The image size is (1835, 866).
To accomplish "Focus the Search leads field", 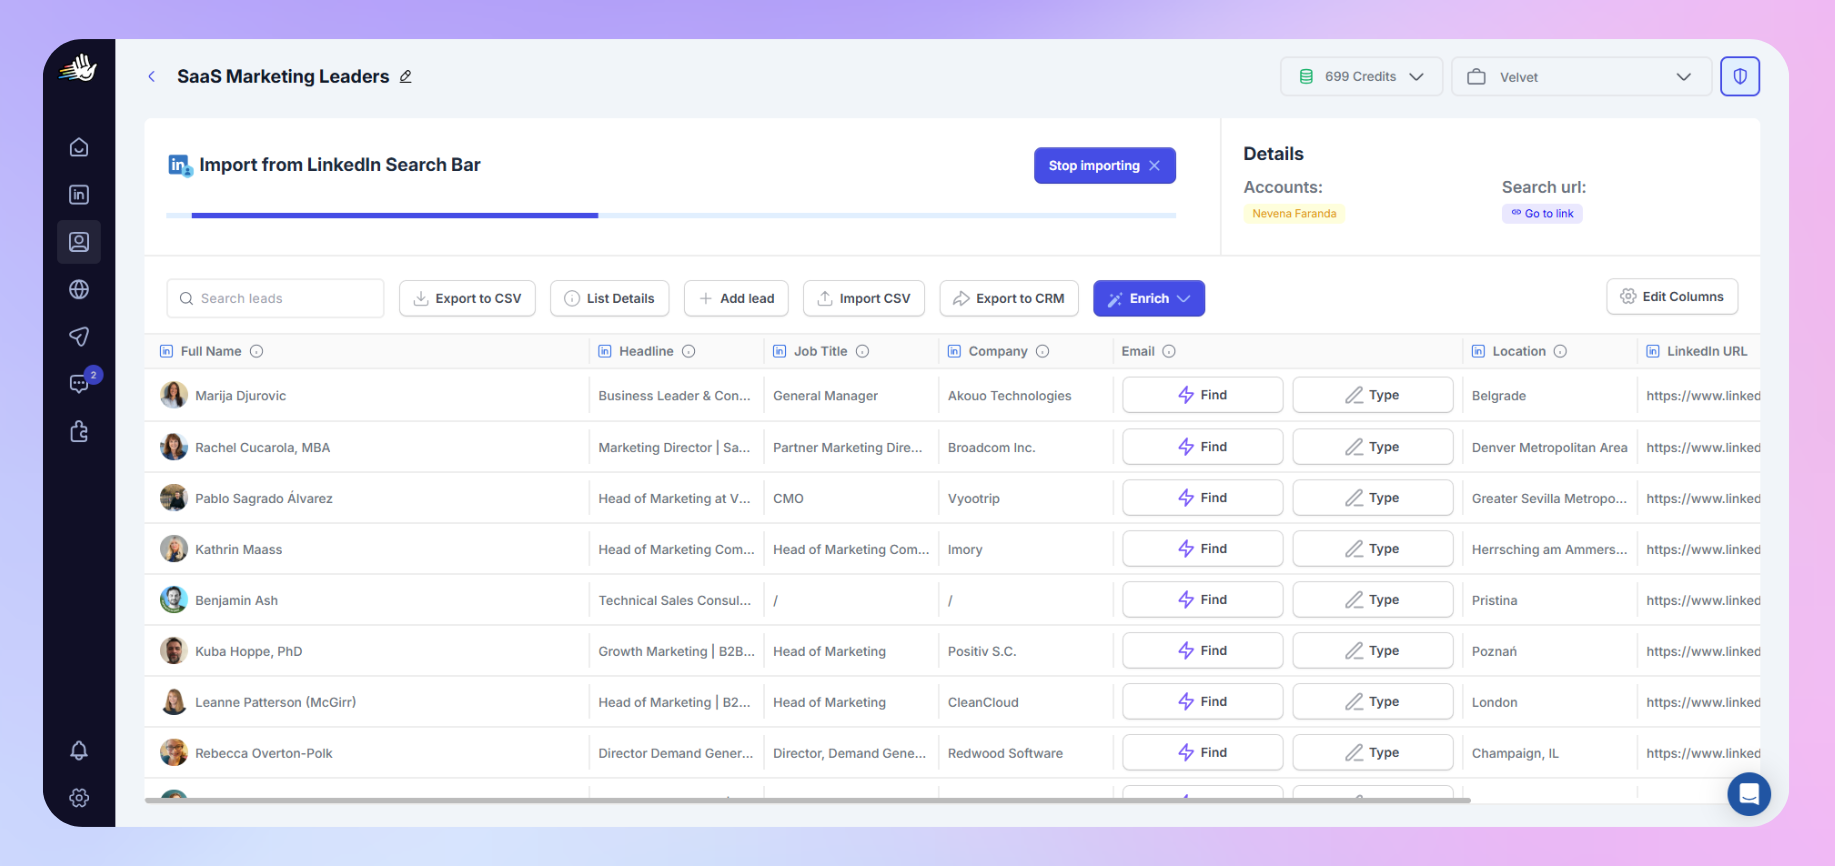I will click(276, 298).
